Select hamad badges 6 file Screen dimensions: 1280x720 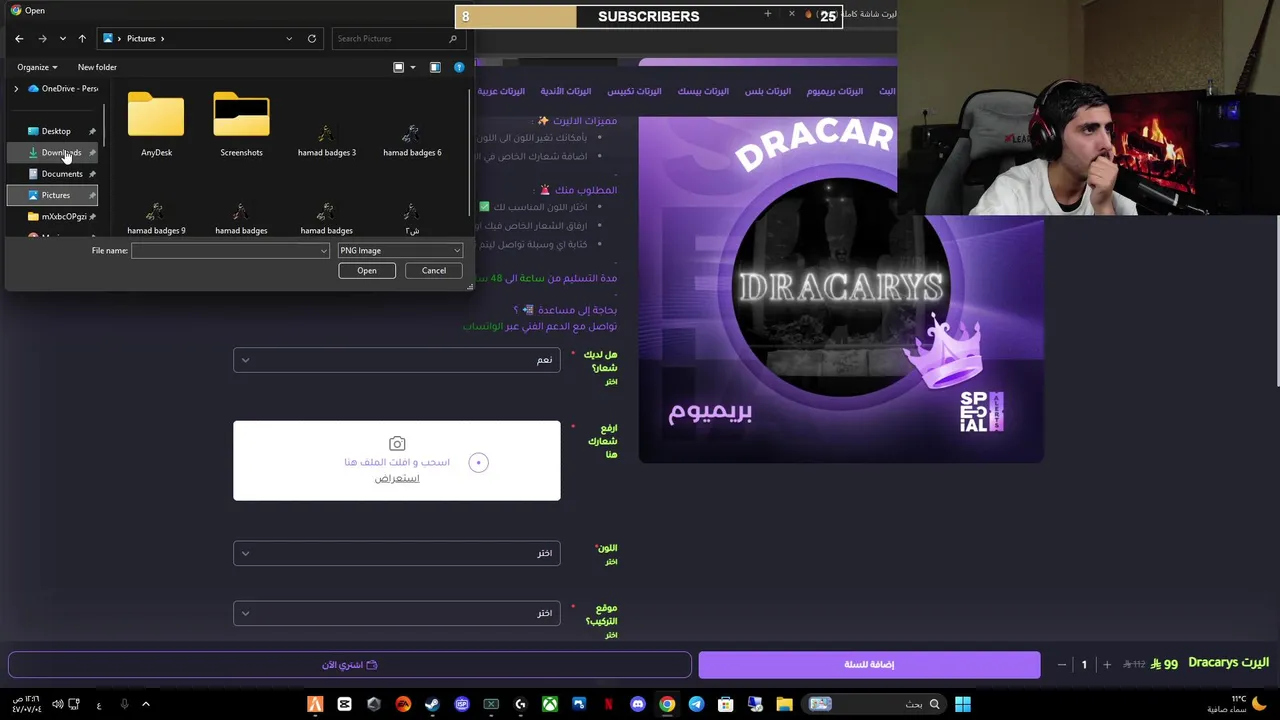pos(412,138)
